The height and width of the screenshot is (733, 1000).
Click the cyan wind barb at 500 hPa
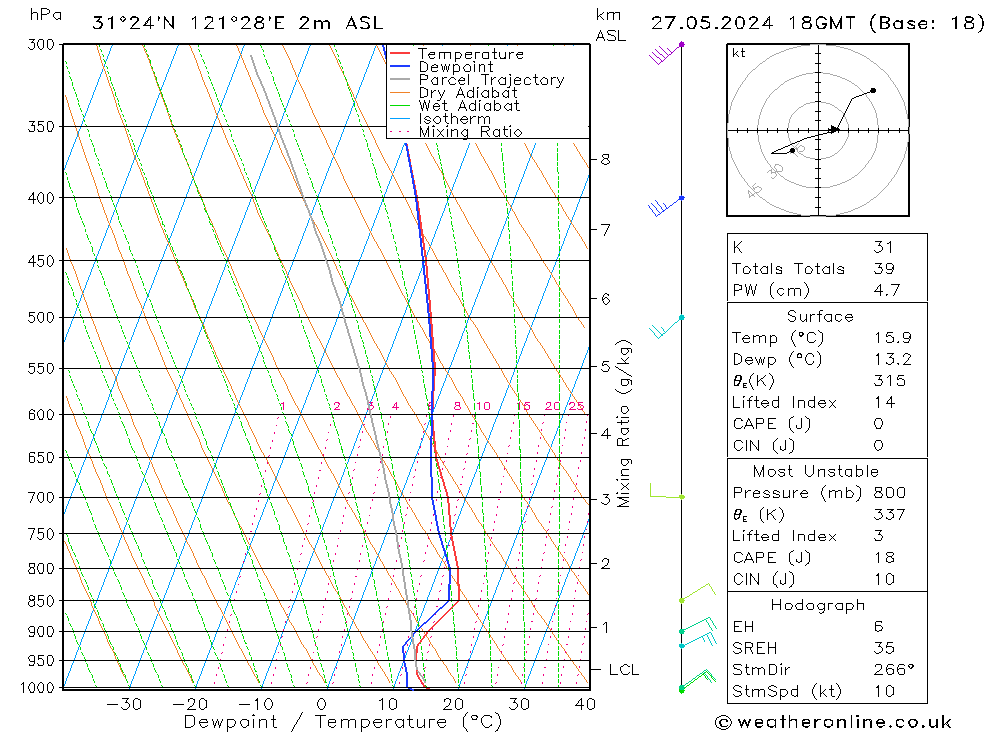pyautogui.click(x=666, y=327)
